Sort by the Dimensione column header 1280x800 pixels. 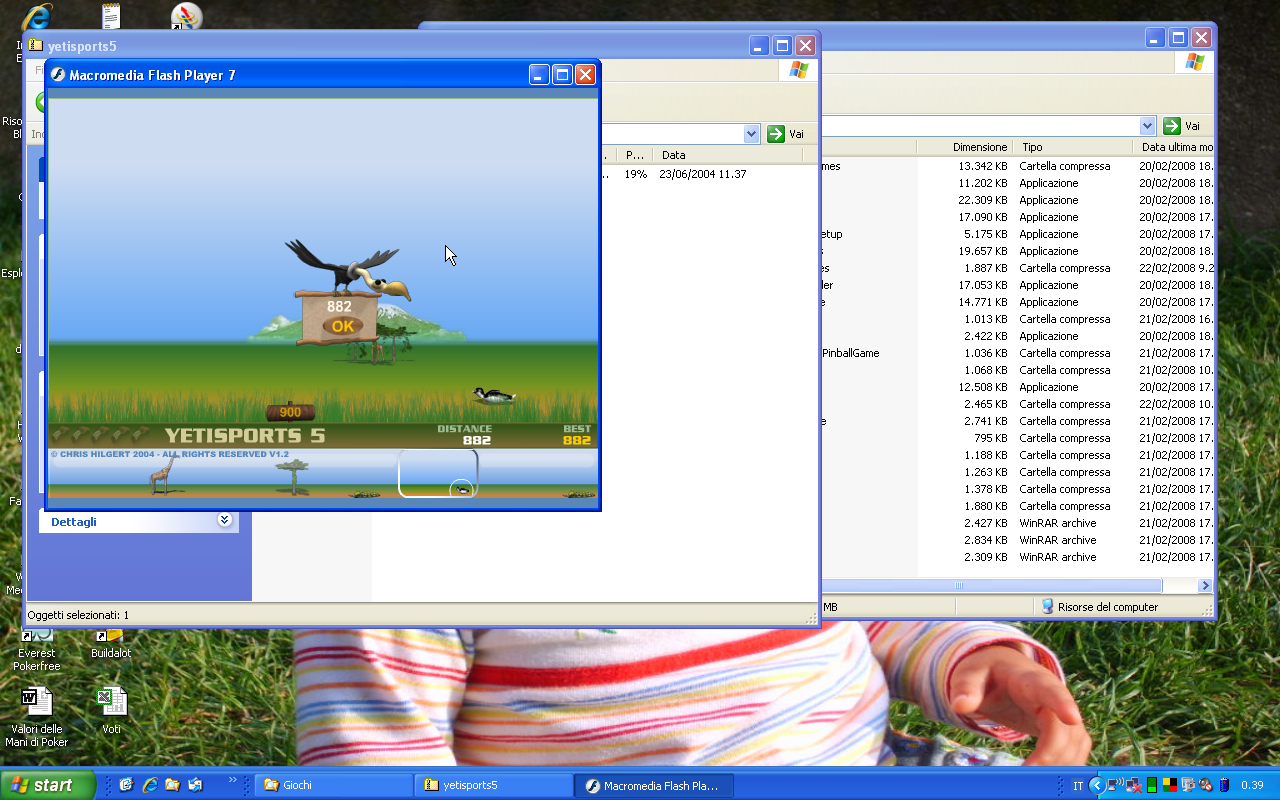click(965, 147)
